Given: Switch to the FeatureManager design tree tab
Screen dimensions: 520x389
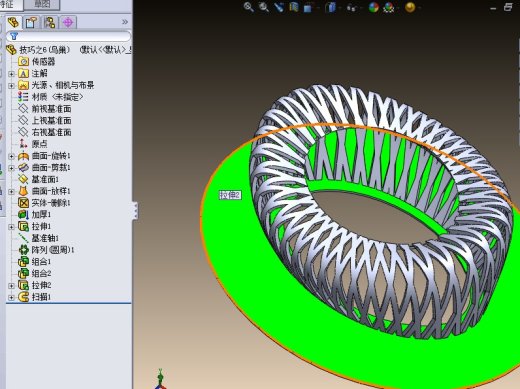Looking at the screenshot, I should click(x=14, y=22).
